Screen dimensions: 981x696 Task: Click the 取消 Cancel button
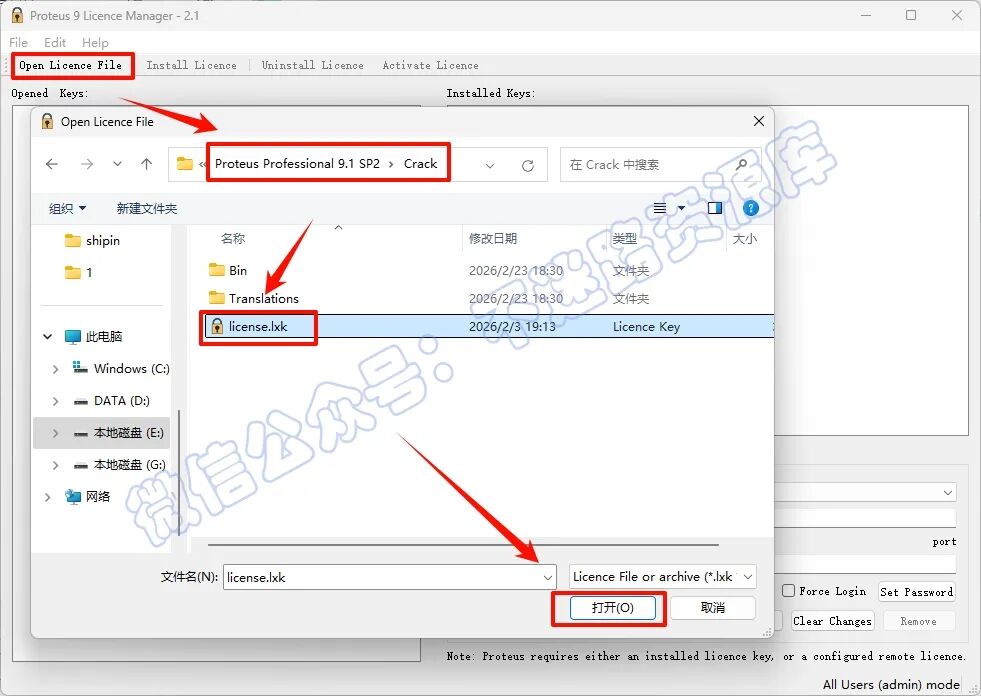[x=713, y=608]
